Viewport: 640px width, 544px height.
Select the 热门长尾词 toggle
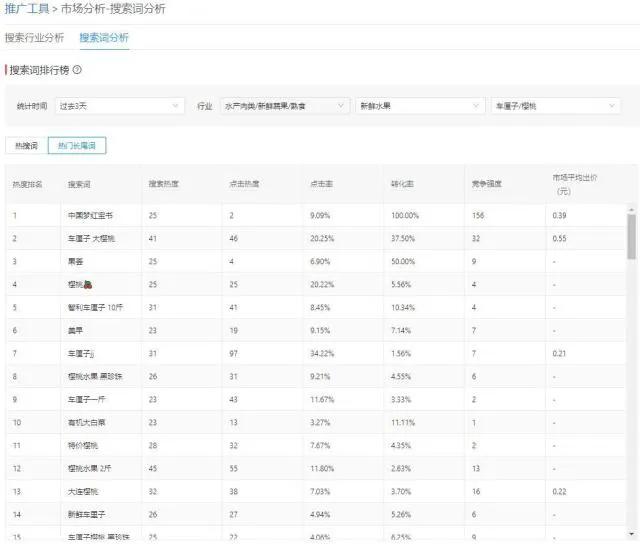click(x=77, y=146)
